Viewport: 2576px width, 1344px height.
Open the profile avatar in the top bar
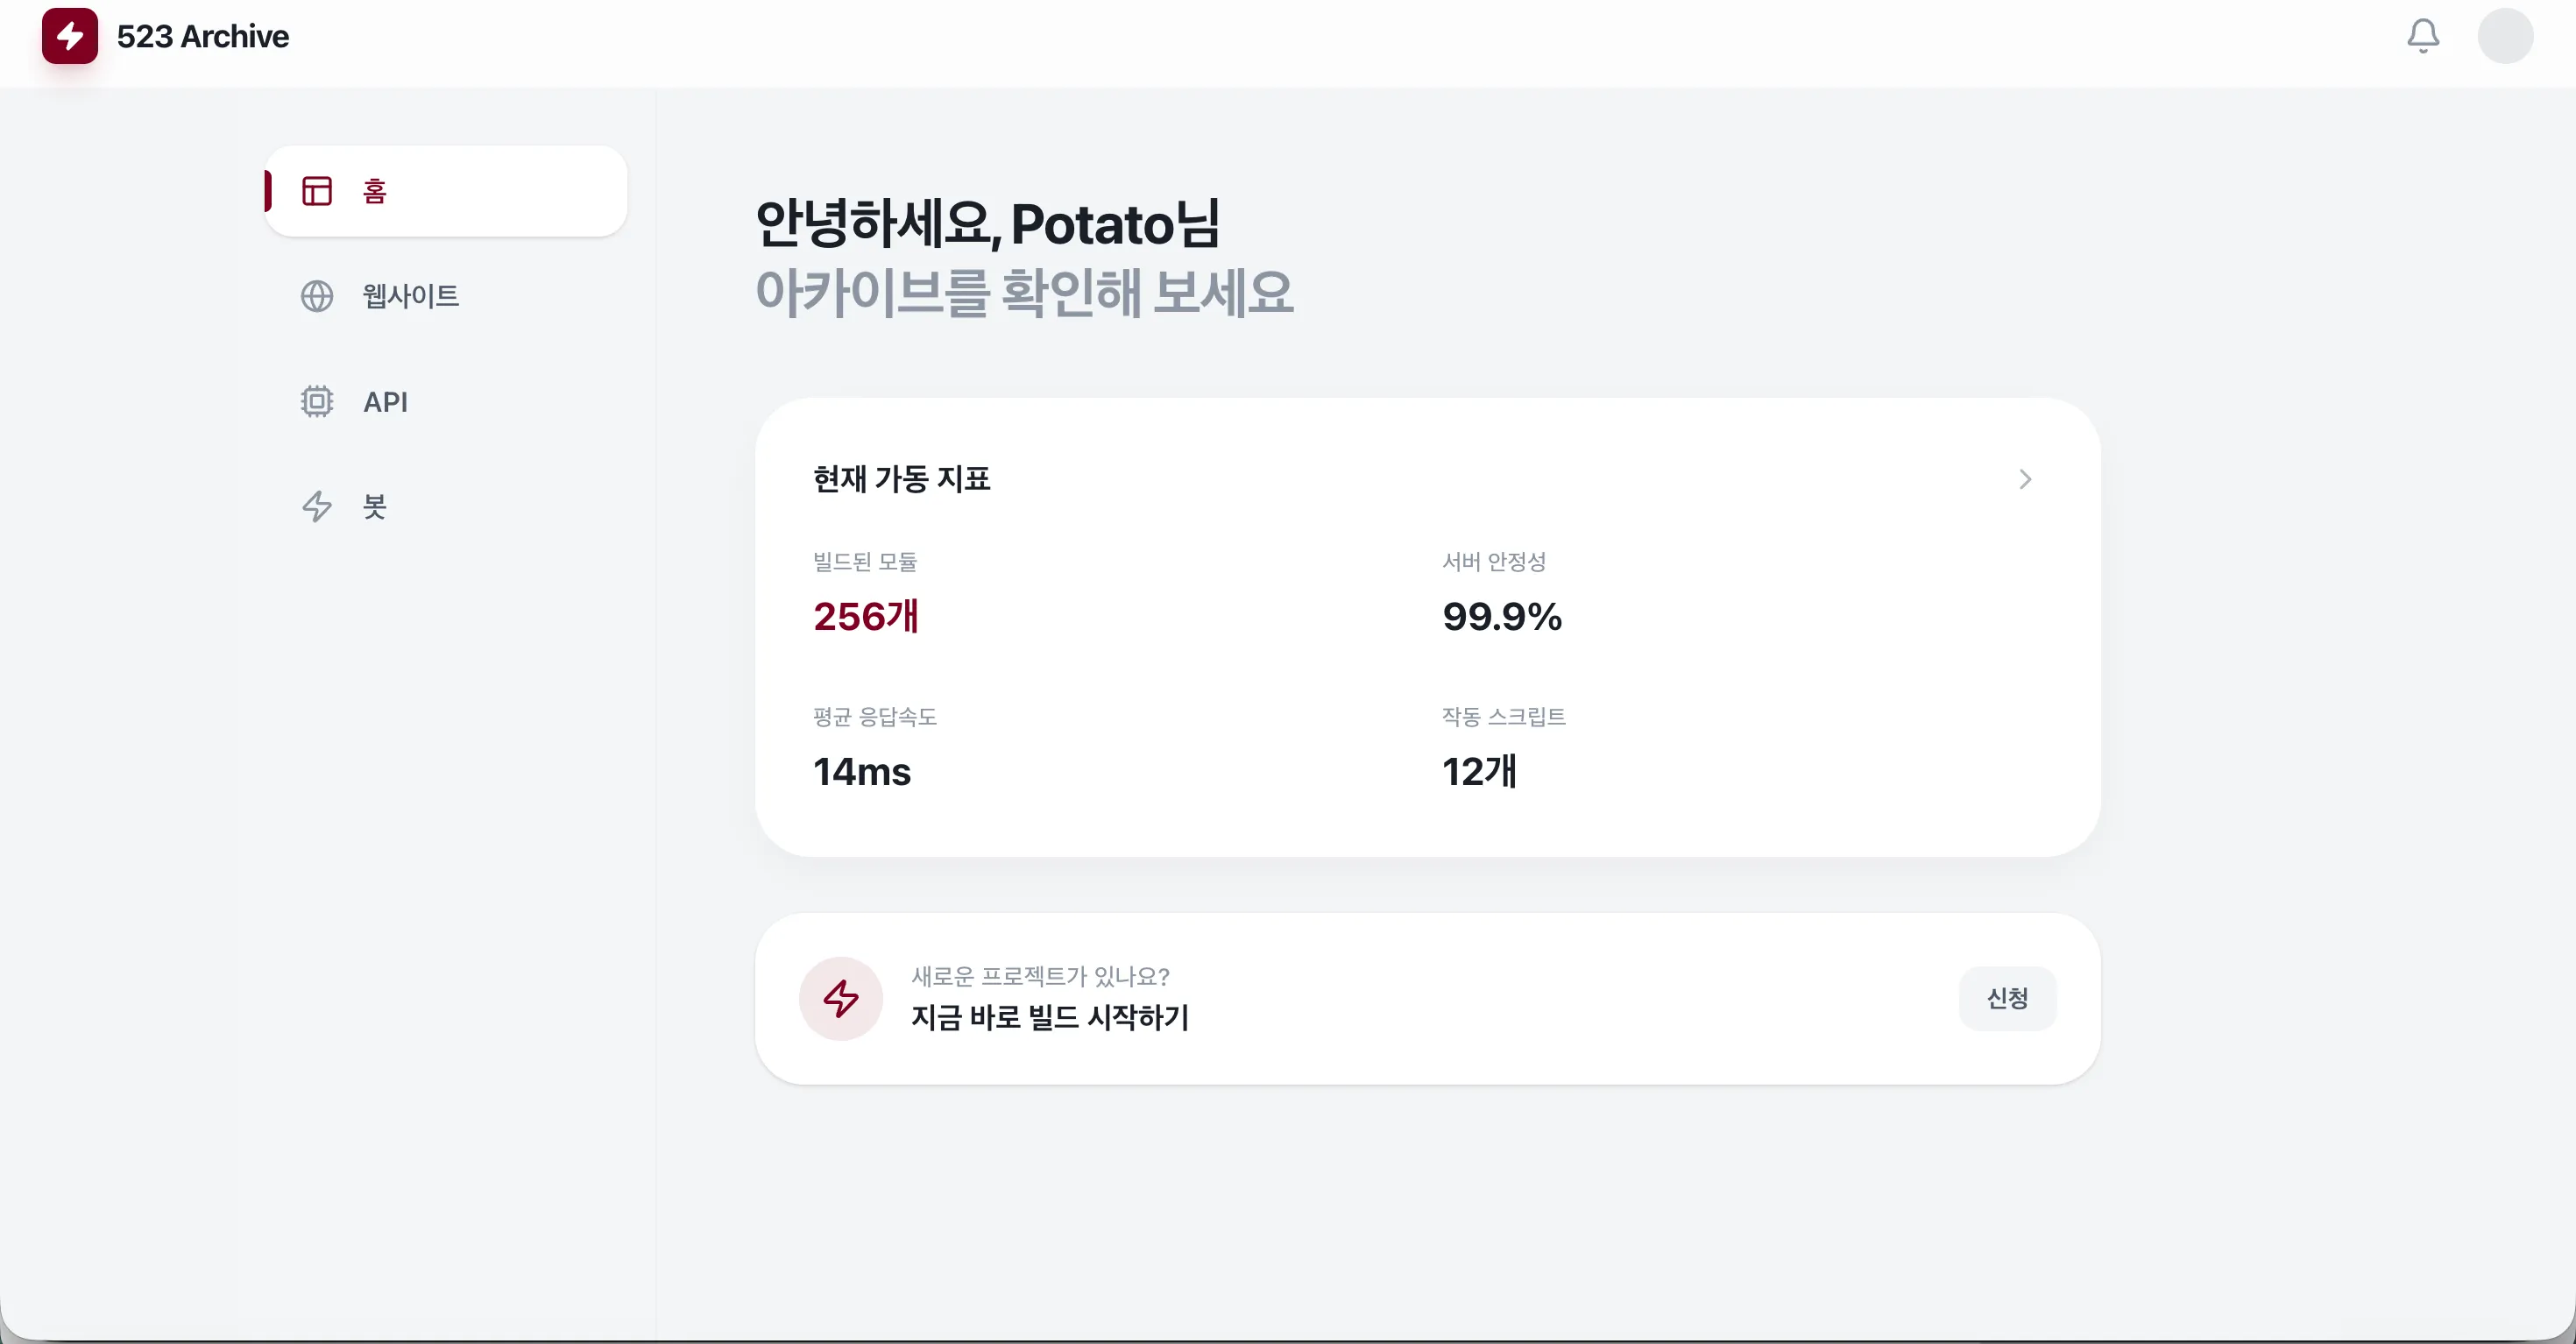click(x=2504, y=36)
